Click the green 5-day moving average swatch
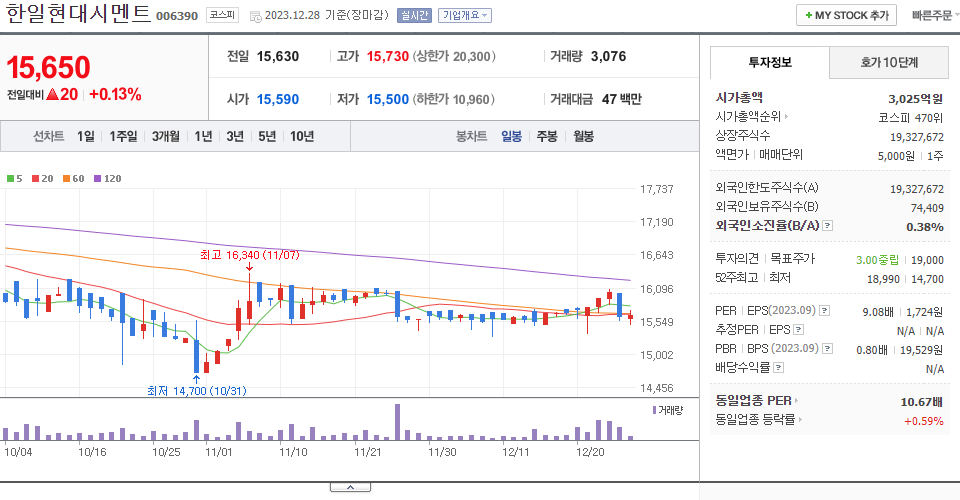 [x=10, y=179]
